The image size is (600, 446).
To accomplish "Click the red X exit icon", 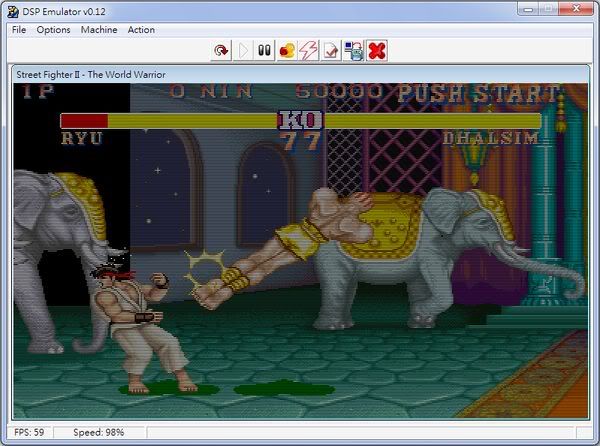I will coord(377,50).
